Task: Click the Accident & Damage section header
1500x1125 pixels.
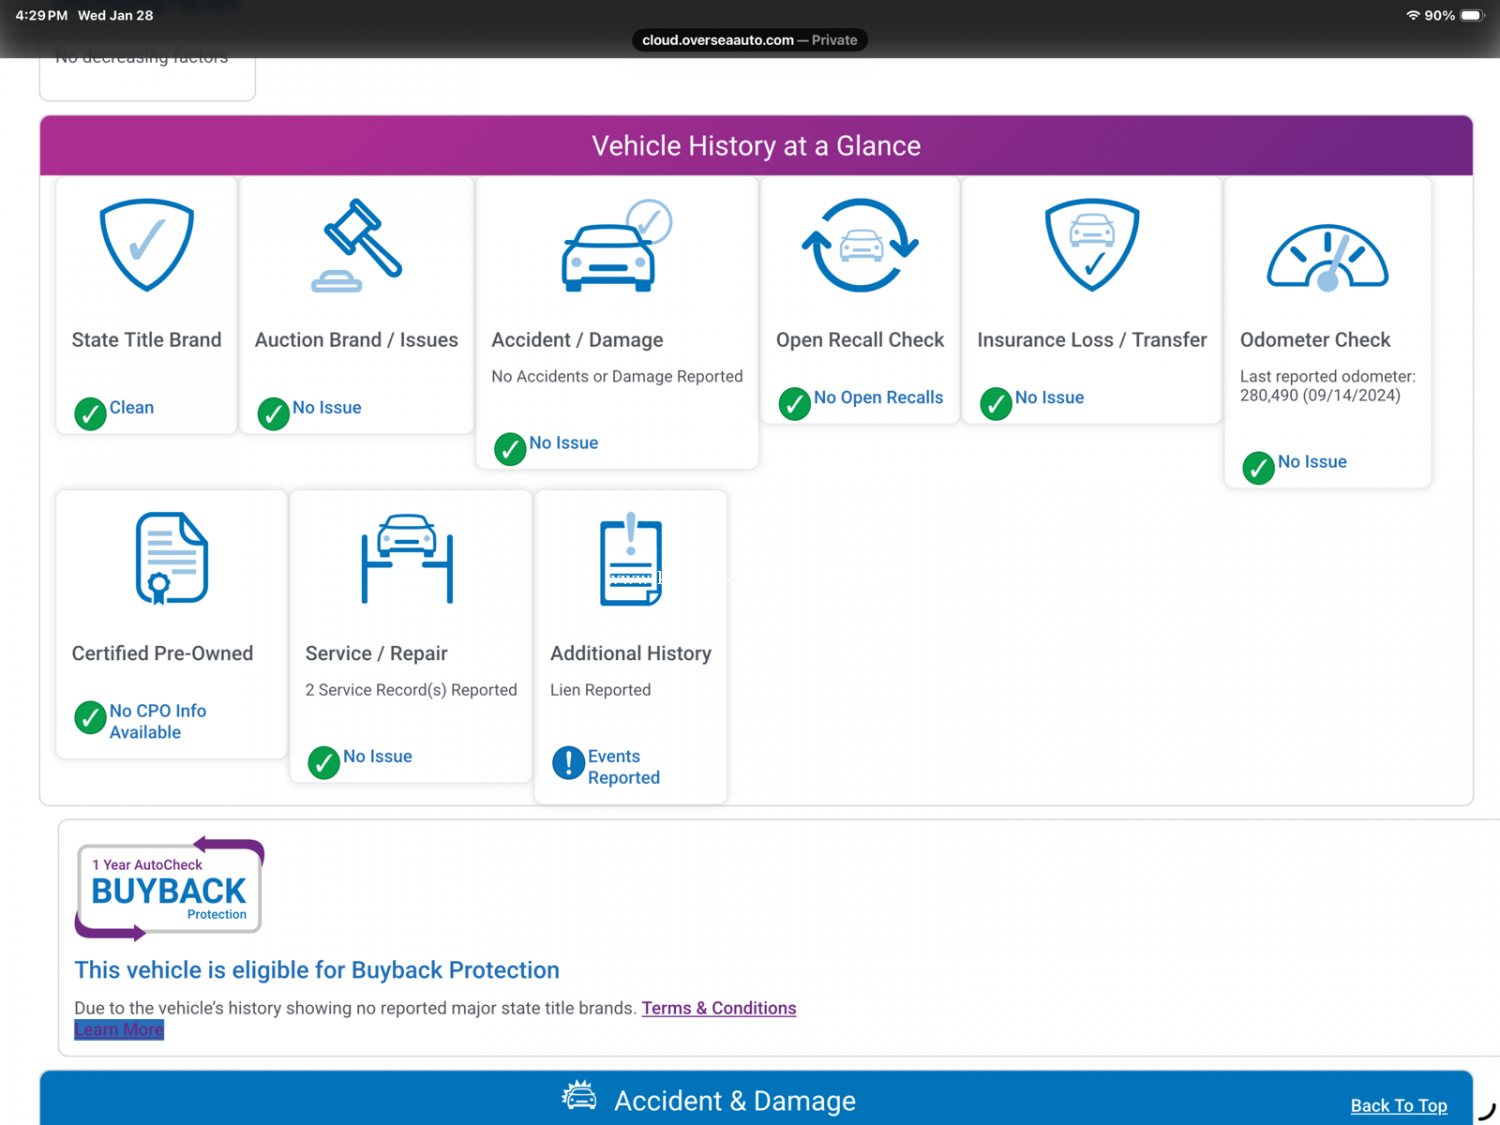Action: coord(734,1100)
